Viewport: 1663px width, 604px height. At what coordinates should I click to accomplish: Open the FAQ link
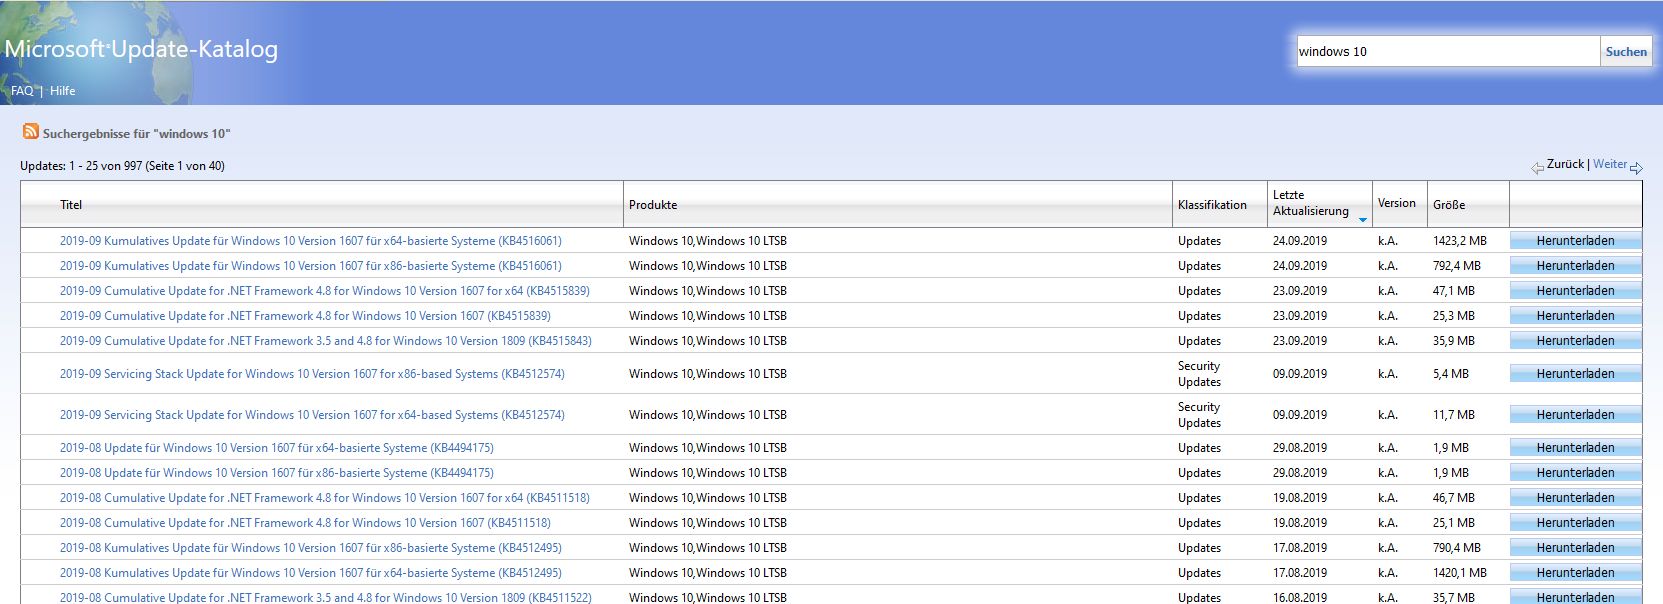(22, 91)
